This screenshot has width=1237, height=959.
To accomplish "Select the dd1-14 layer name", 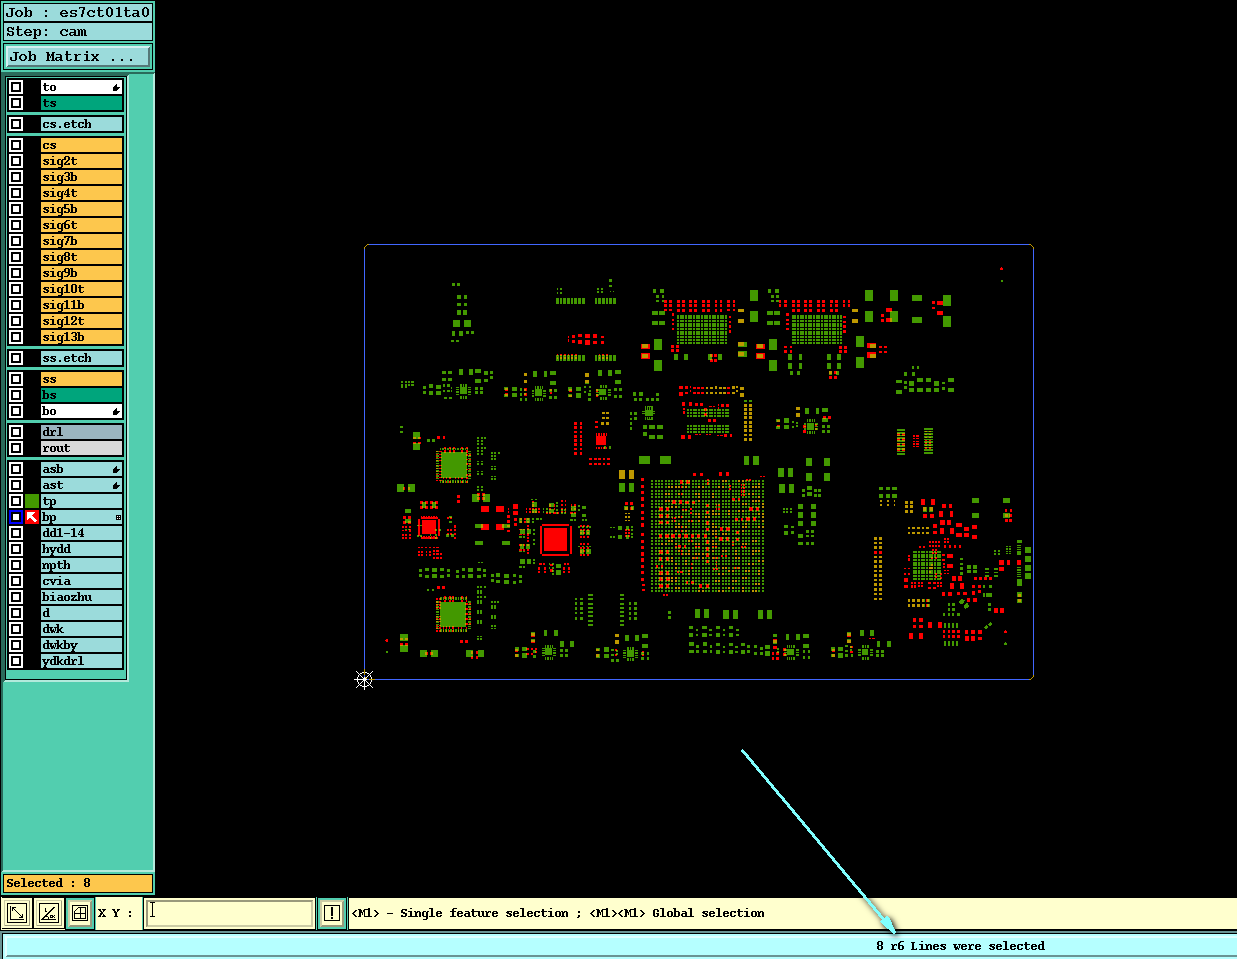I will 82,533.
